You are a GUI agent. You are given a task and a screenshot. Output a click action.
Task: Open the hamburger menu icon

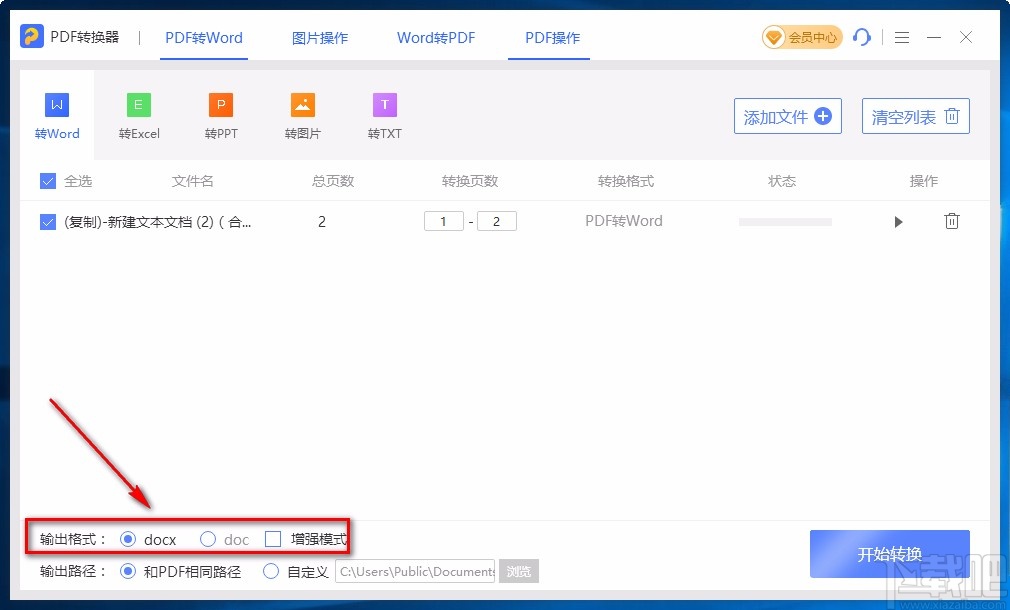point(901,37)
